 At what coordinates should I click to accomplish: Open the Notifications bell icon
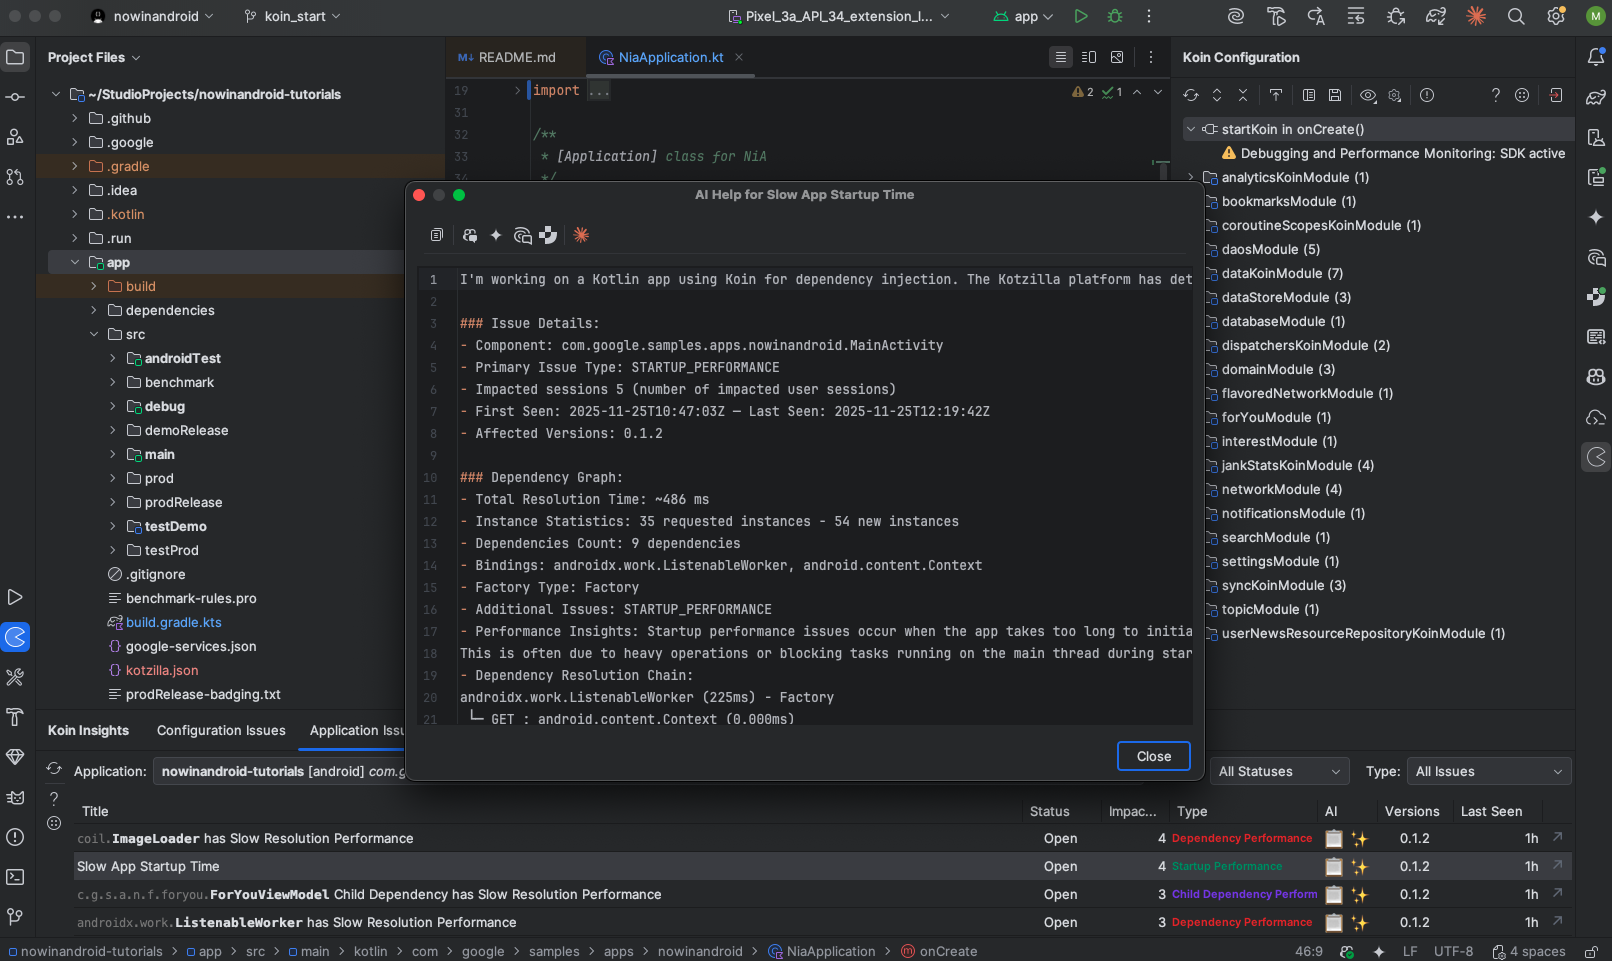[1596, 57]
